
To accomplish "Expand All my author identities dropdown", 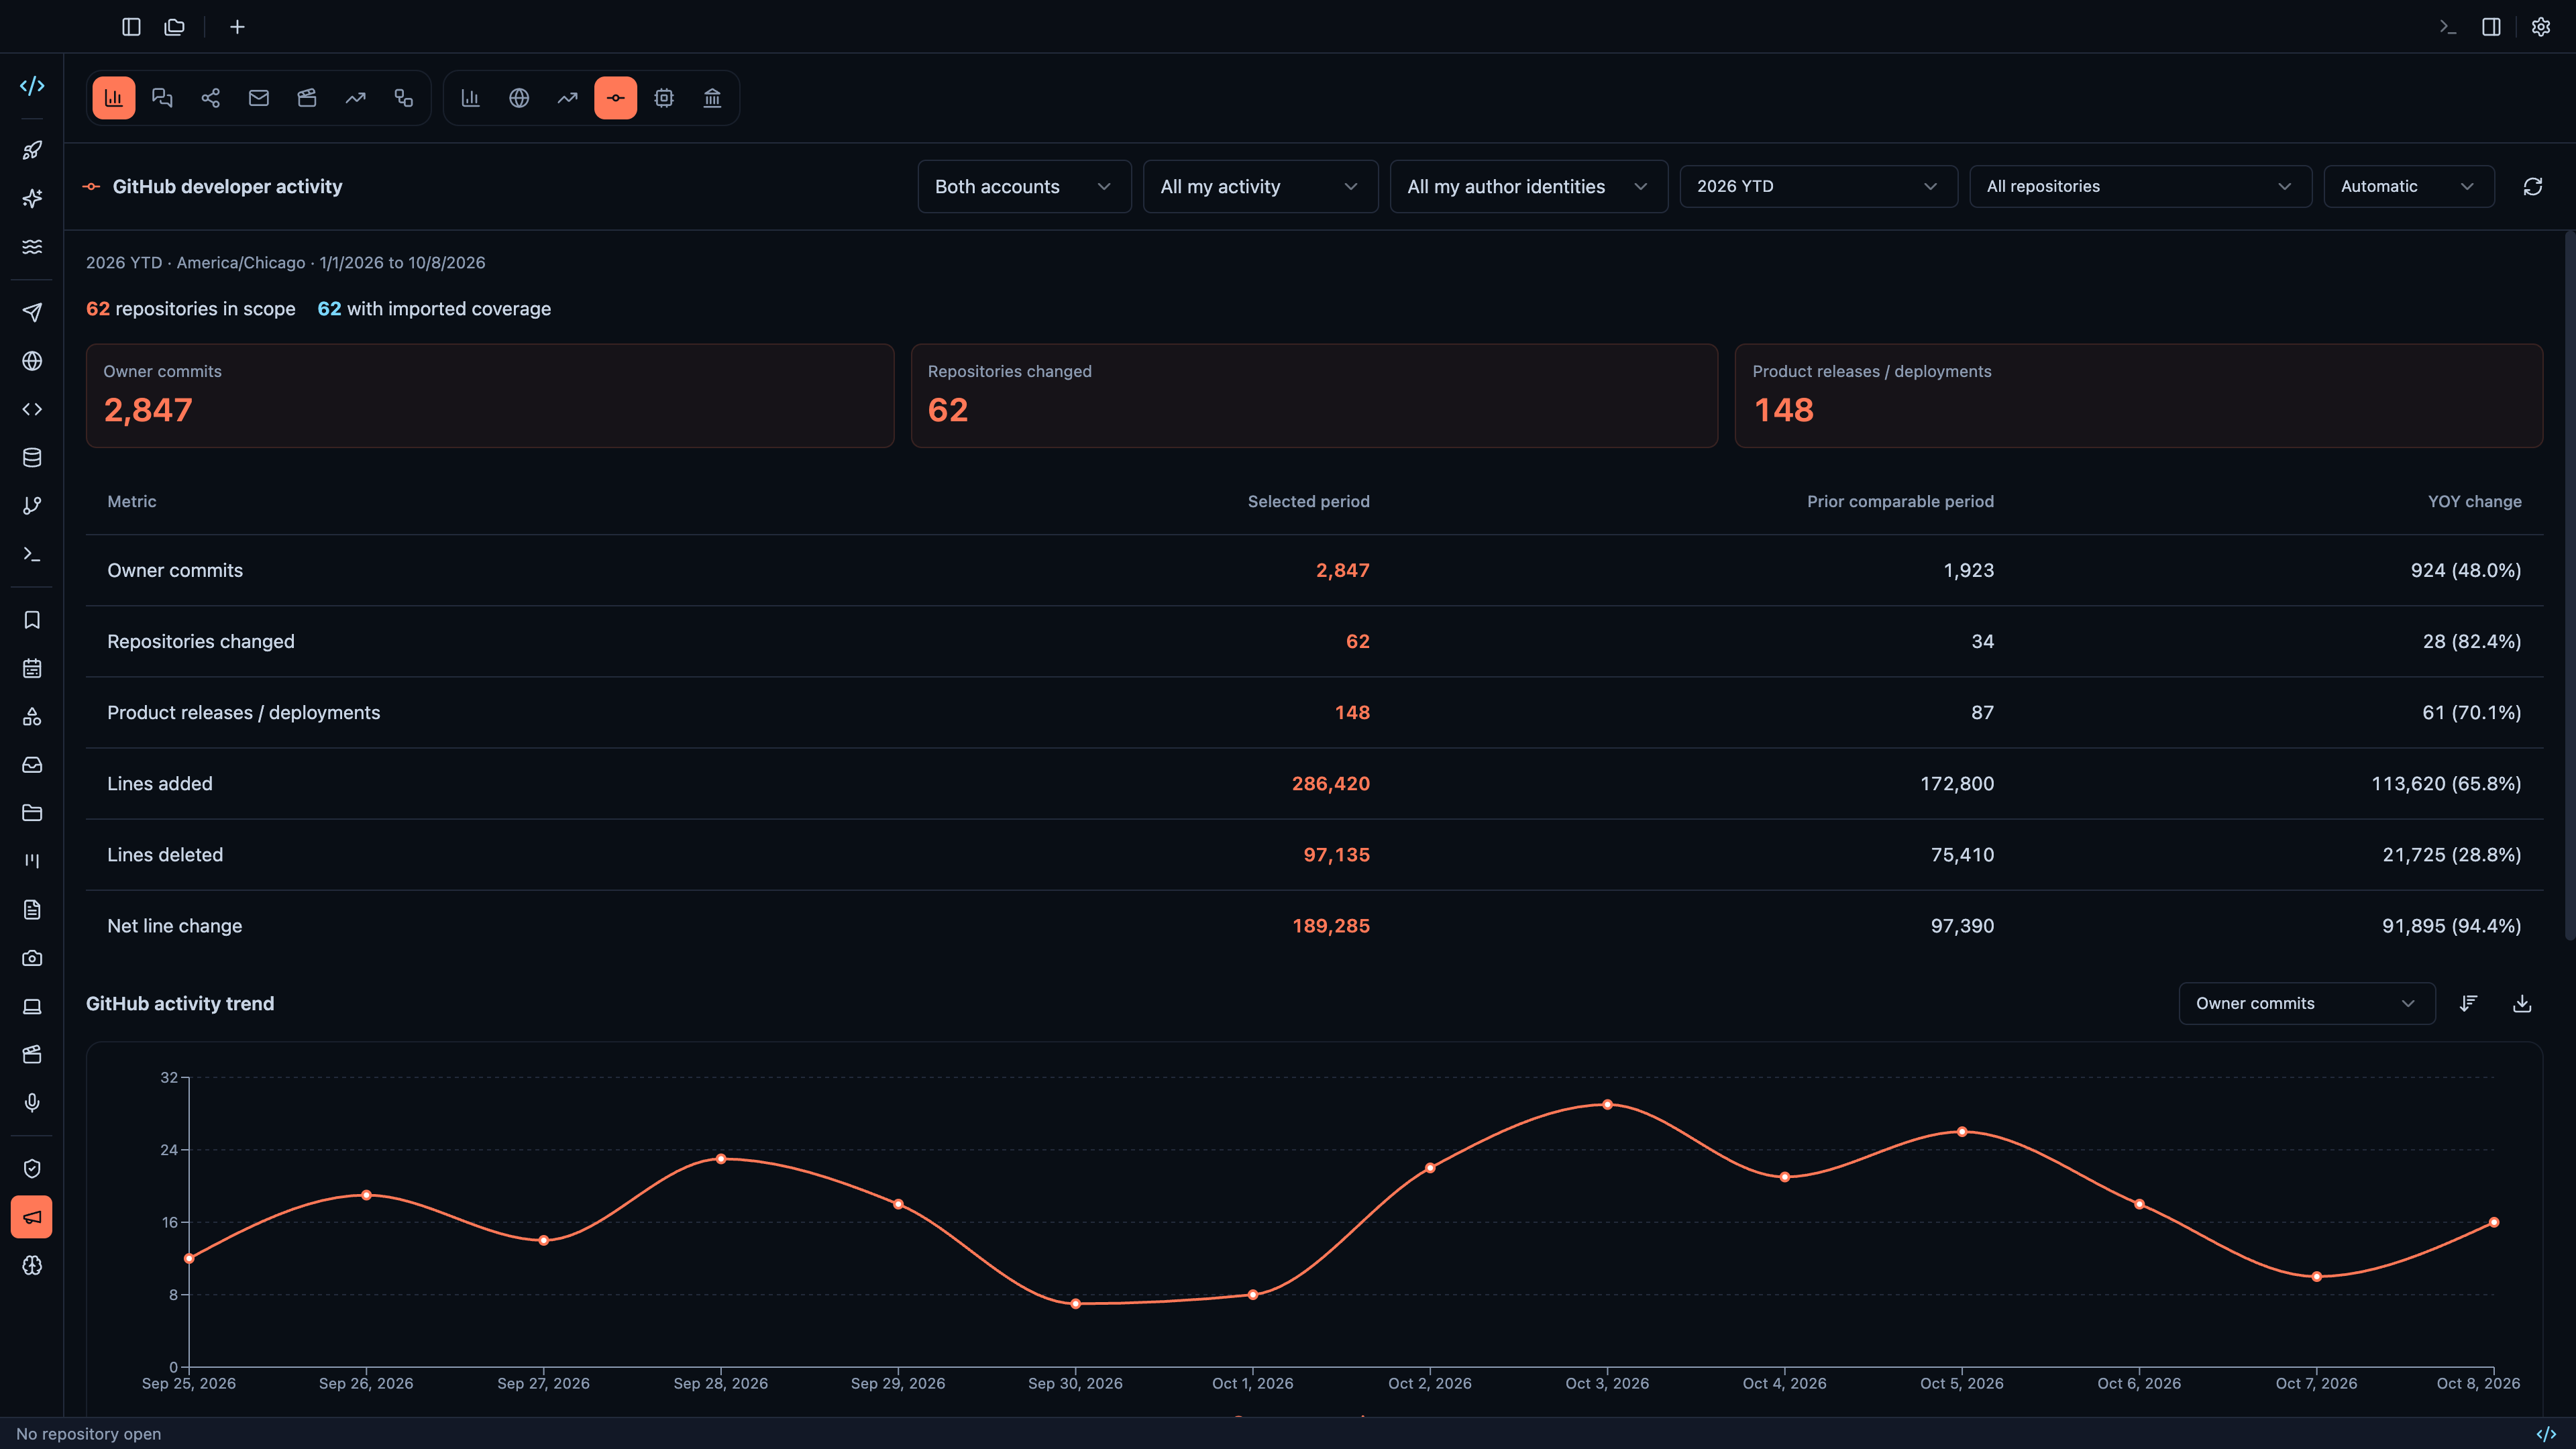I will coord(1528,187).
